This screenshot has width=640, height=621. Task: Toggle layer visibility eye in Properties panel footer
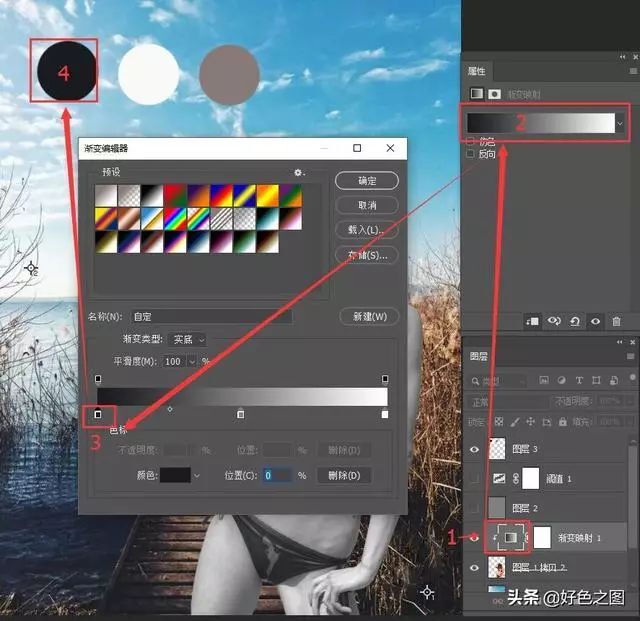(596, 321)
